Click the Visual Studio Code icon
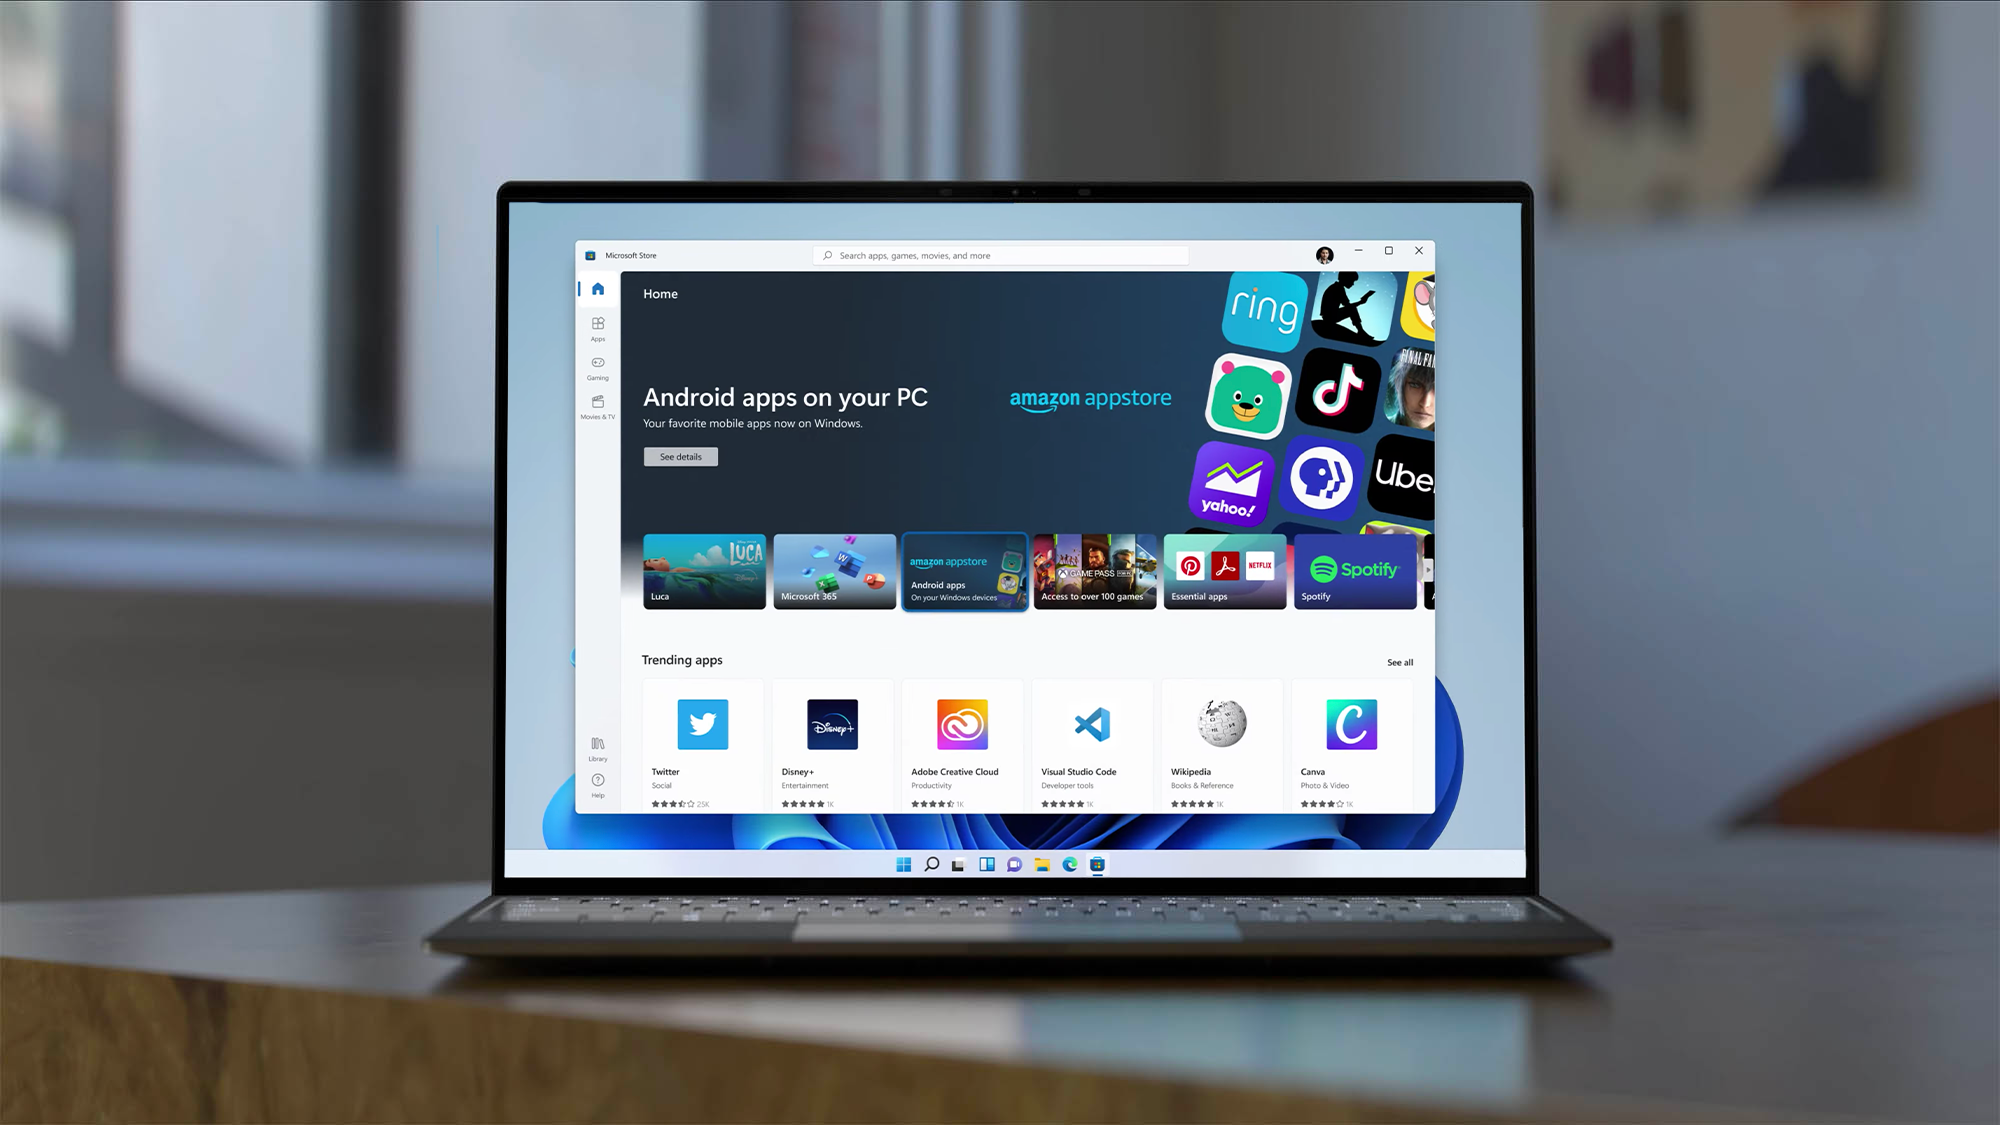2000x1125 pixels. pos(1091,724)
